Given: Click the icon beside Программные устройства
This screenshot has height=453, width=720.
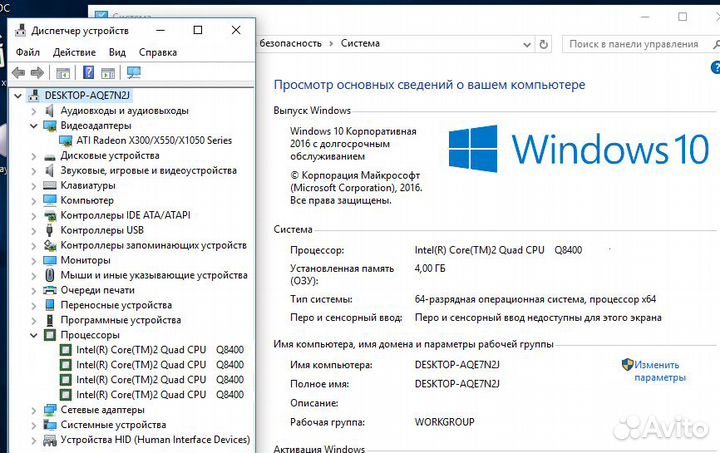Looking at the screenshot, I should (50, 320).
